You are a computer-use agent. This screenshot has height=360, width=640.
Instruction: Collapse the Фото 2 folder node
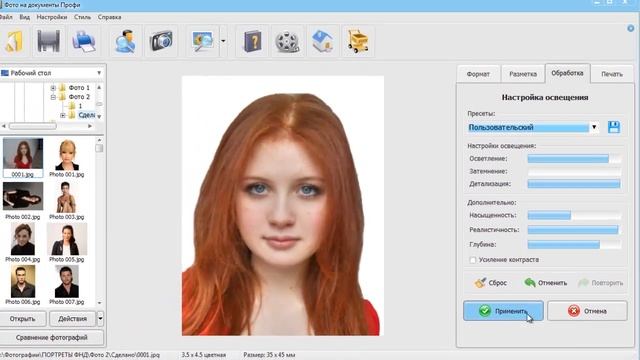[x=53, y=97]
